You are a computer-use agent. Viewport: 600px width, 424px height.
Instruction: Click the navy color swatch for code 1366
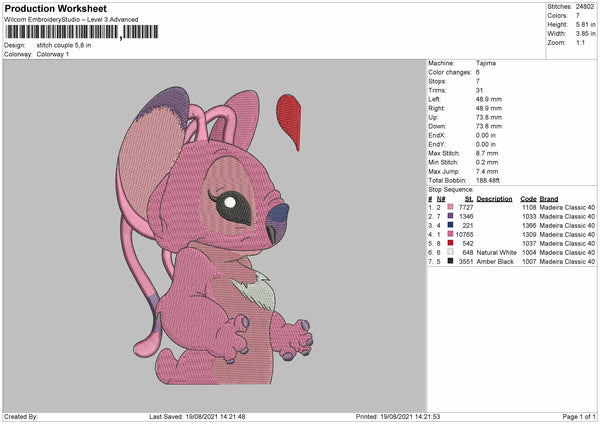450,225
